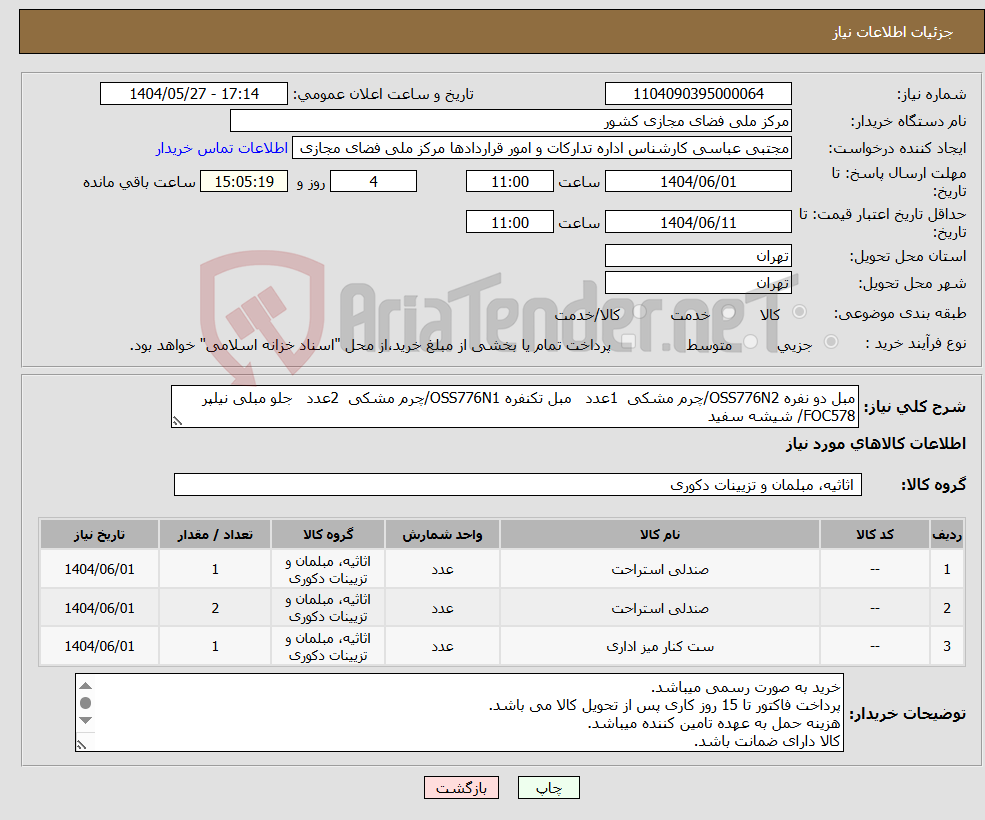Click the deadline date field 1404/06/01

point(697,181)
